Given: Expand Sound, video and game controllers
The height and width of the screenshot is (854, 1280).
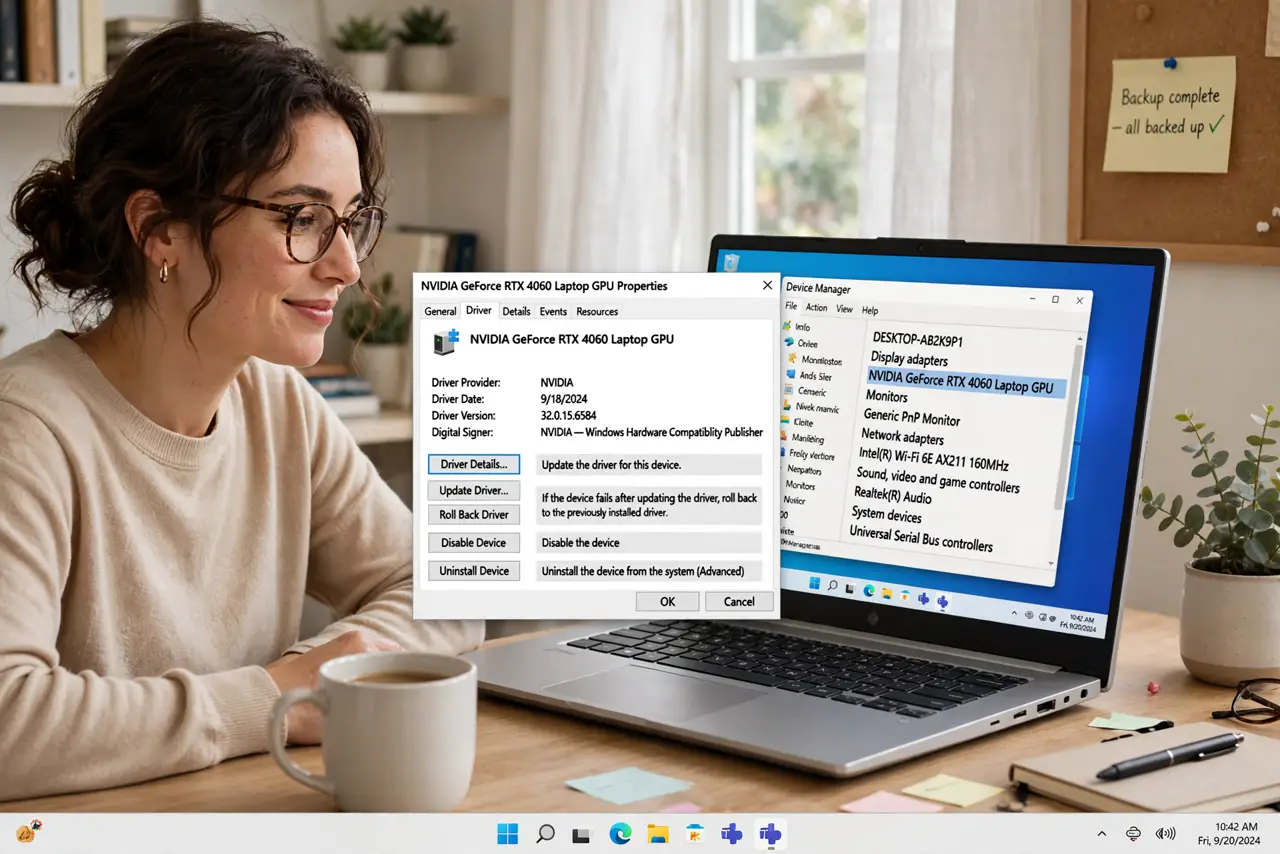Looking at the screenshot, I should click(x=938, y=479).
